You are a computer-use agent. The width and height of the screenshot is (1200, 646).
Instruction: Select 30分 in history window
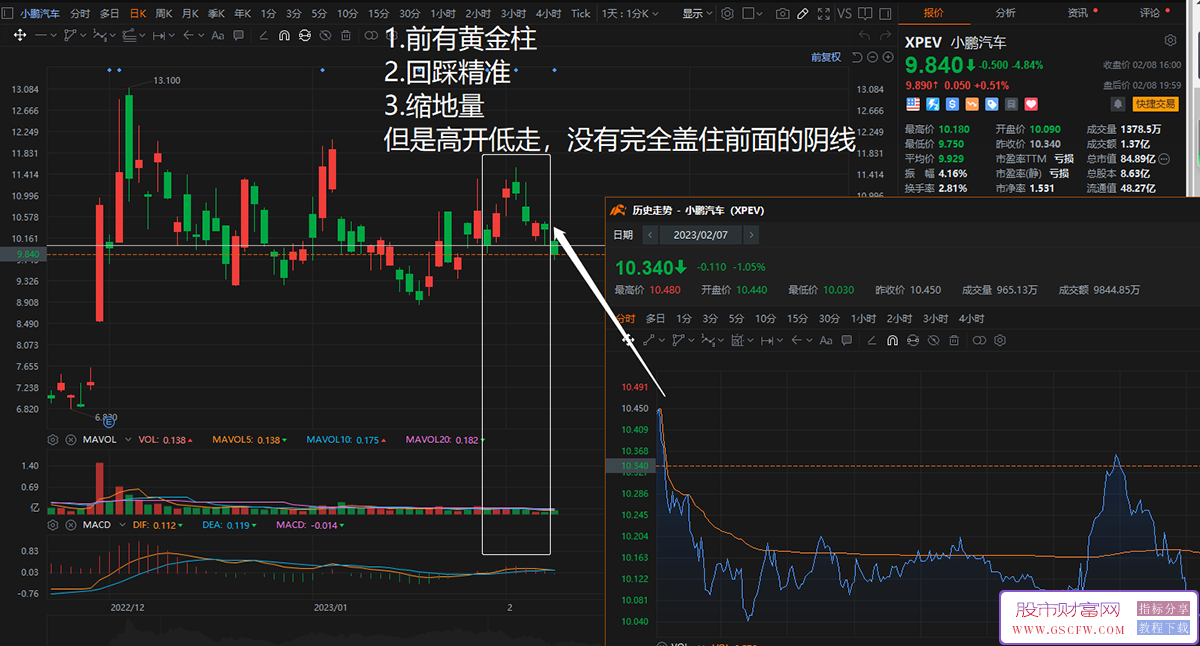(829, 319)
